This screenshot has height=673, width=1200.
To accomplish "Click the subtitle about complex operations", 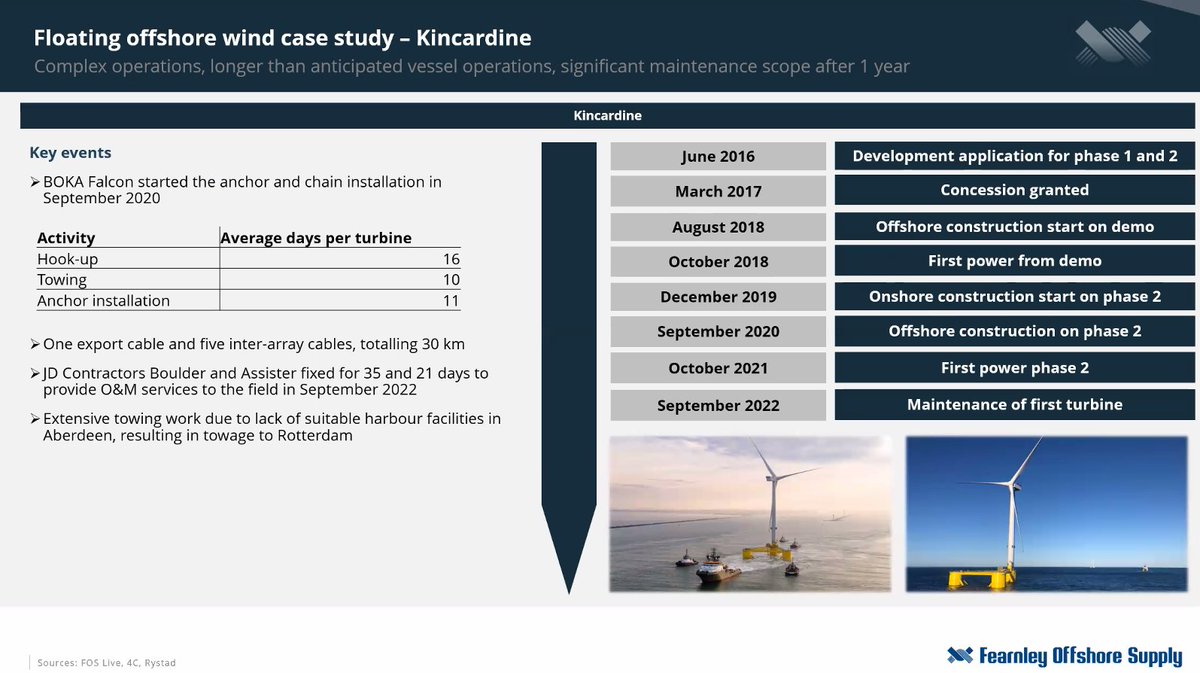I will pyautogui.click(x=472, y=67).
